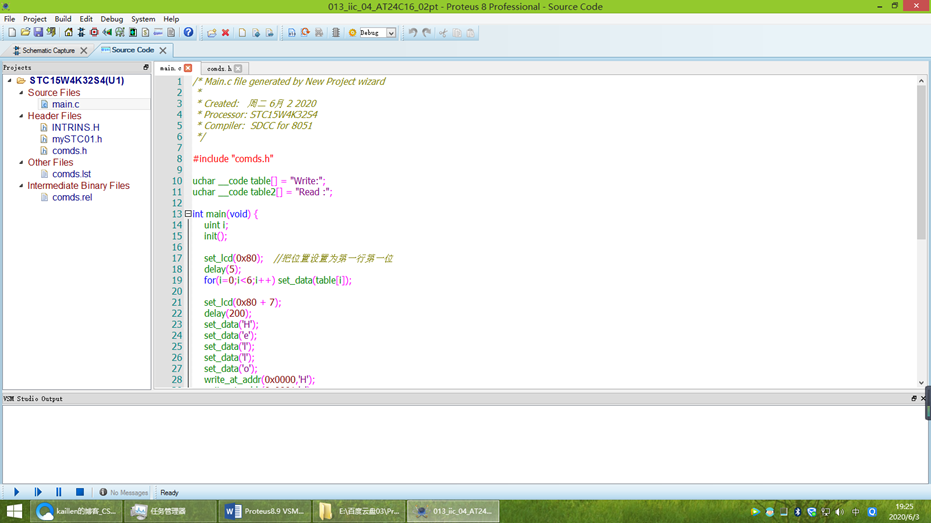Start the simulation with the Play button
Screen dimensions: 931x524
click(x=17, y=492)
